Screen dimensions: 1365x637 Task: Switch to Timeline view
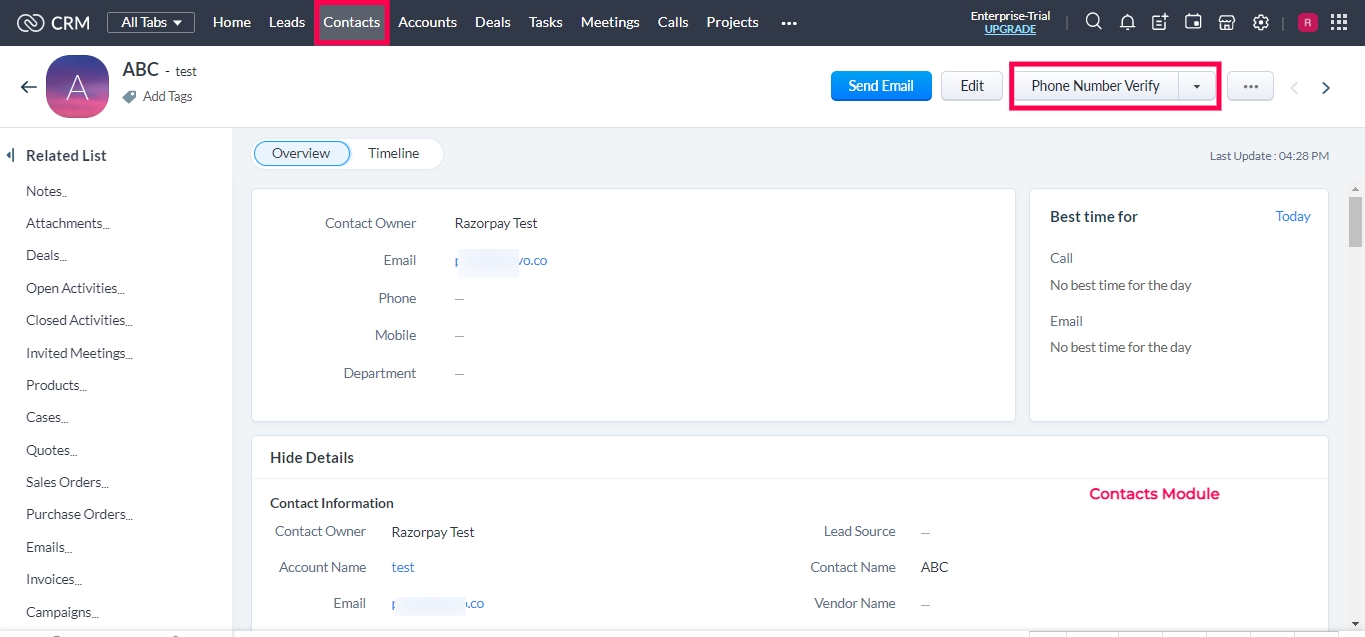pos(393,153)
